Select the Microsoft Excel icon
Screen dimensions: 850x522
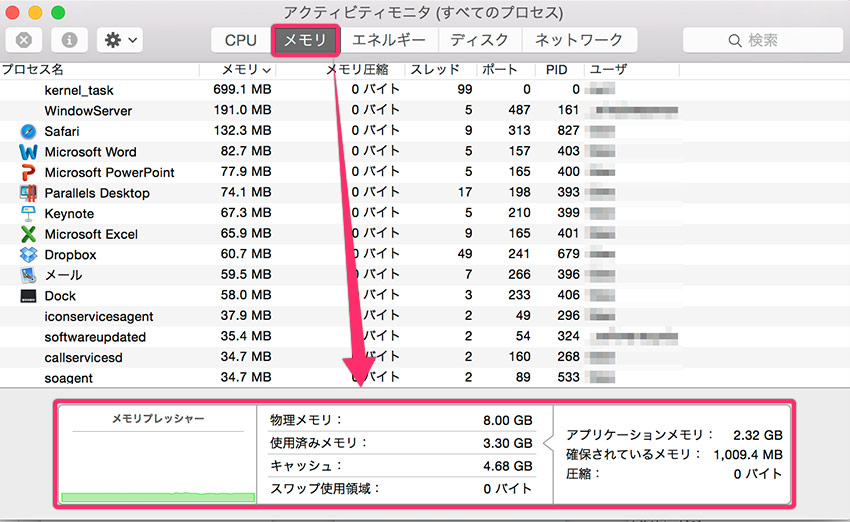coord(28,234)
